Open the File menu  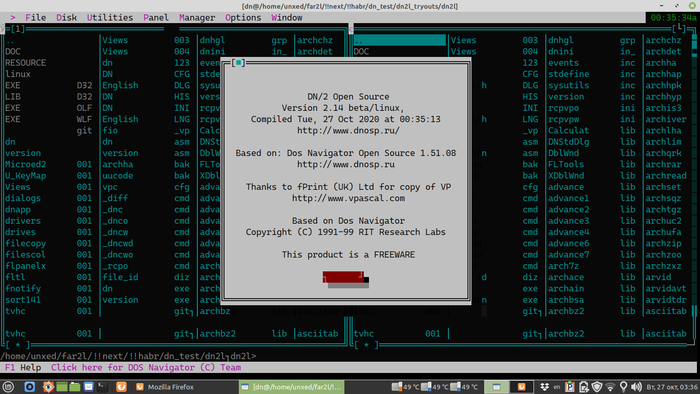click(x=35, y=17)
